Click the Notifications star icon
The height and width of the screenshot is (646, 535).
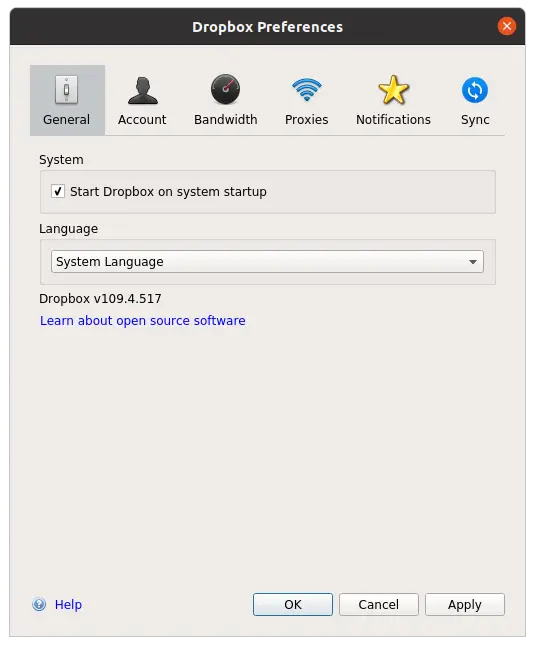393,90
